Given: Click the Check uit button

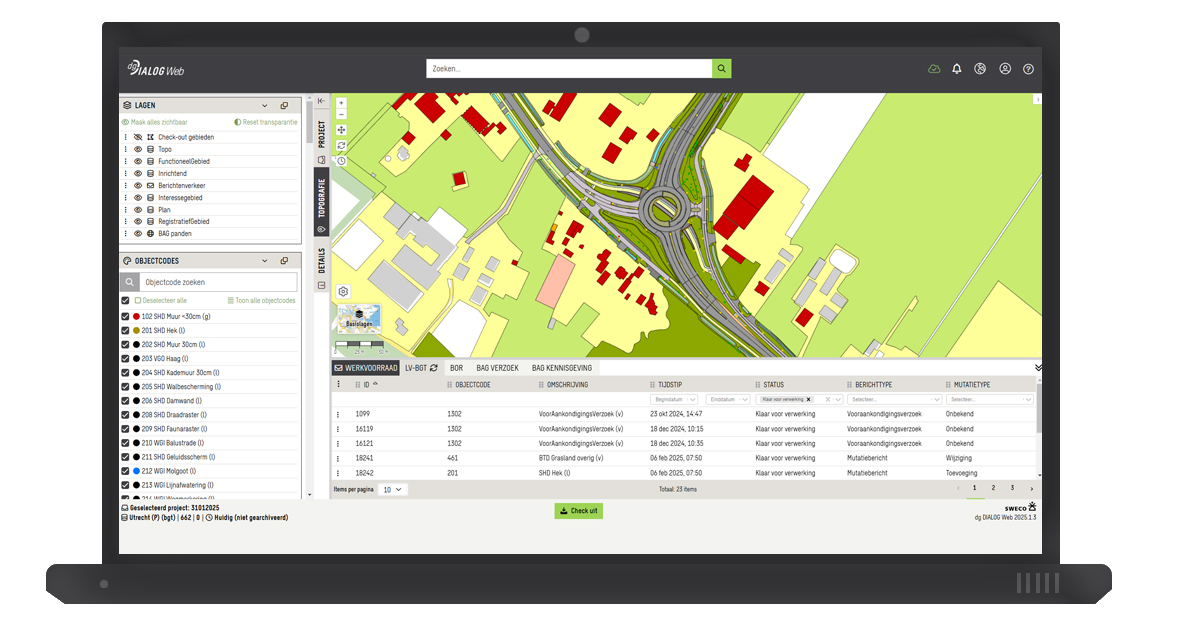Looking at the screenshot, I should (579, 511).
